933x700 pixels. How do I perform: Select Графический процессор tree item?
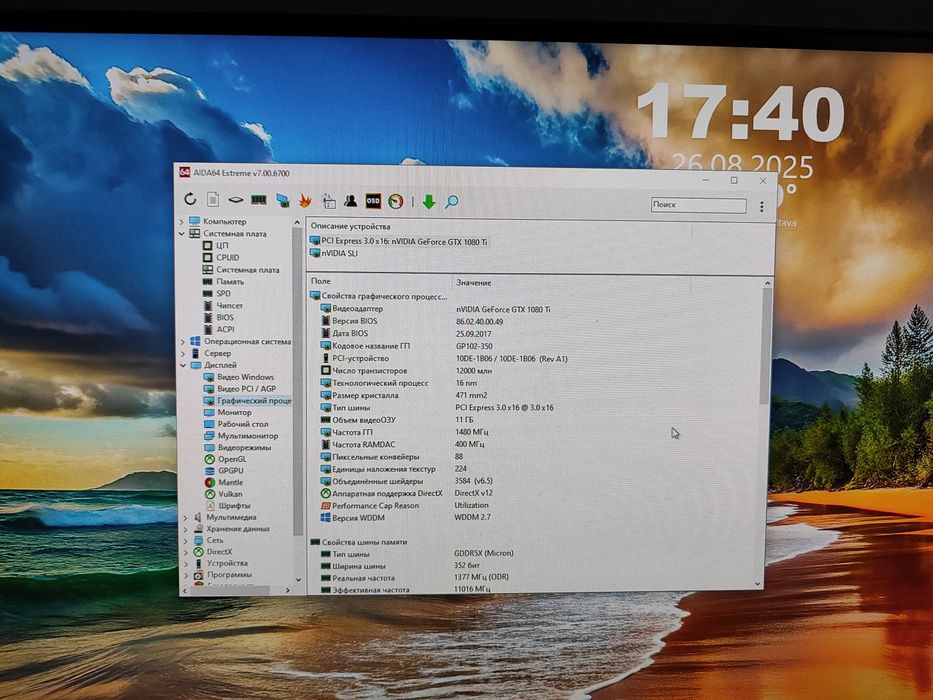(254, 401)
